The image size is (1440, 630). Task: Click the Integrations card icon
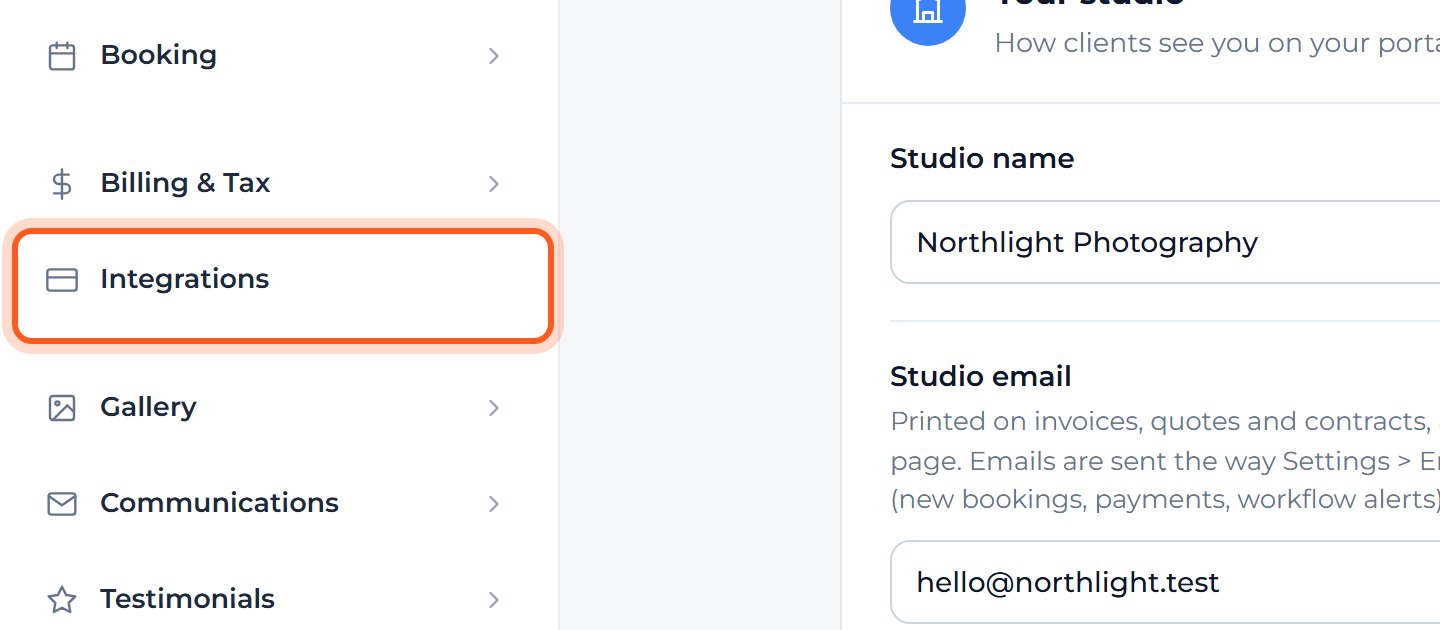(62, 280)
